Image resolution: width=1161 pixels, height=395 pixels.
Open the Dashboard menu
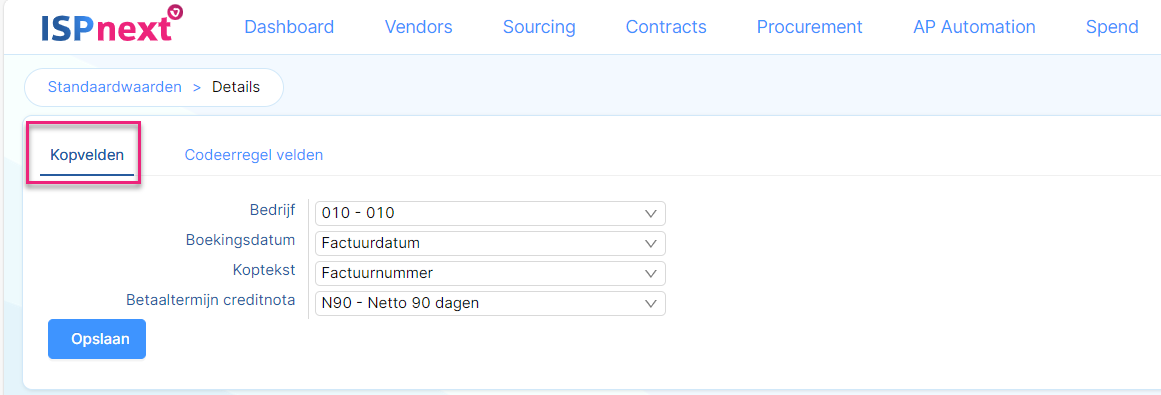[289, 27]
